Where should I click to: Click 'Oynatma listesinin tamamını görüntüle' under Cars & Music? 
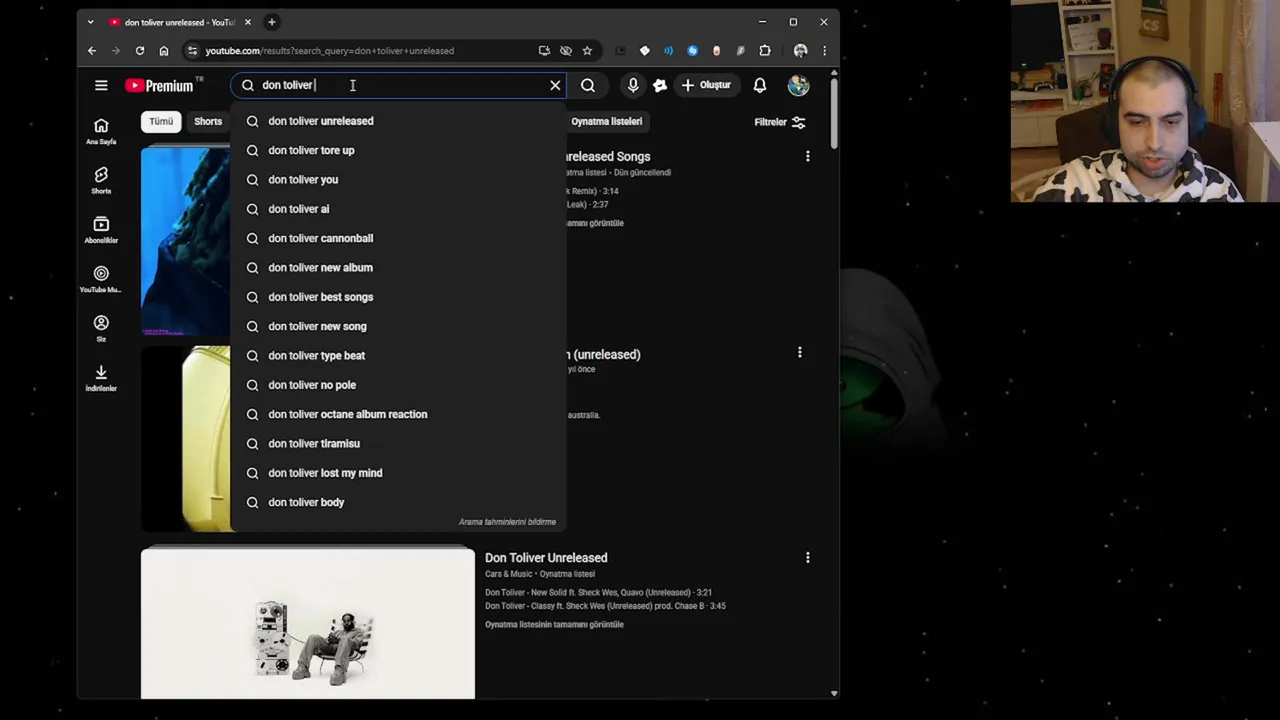click(554, 624)
